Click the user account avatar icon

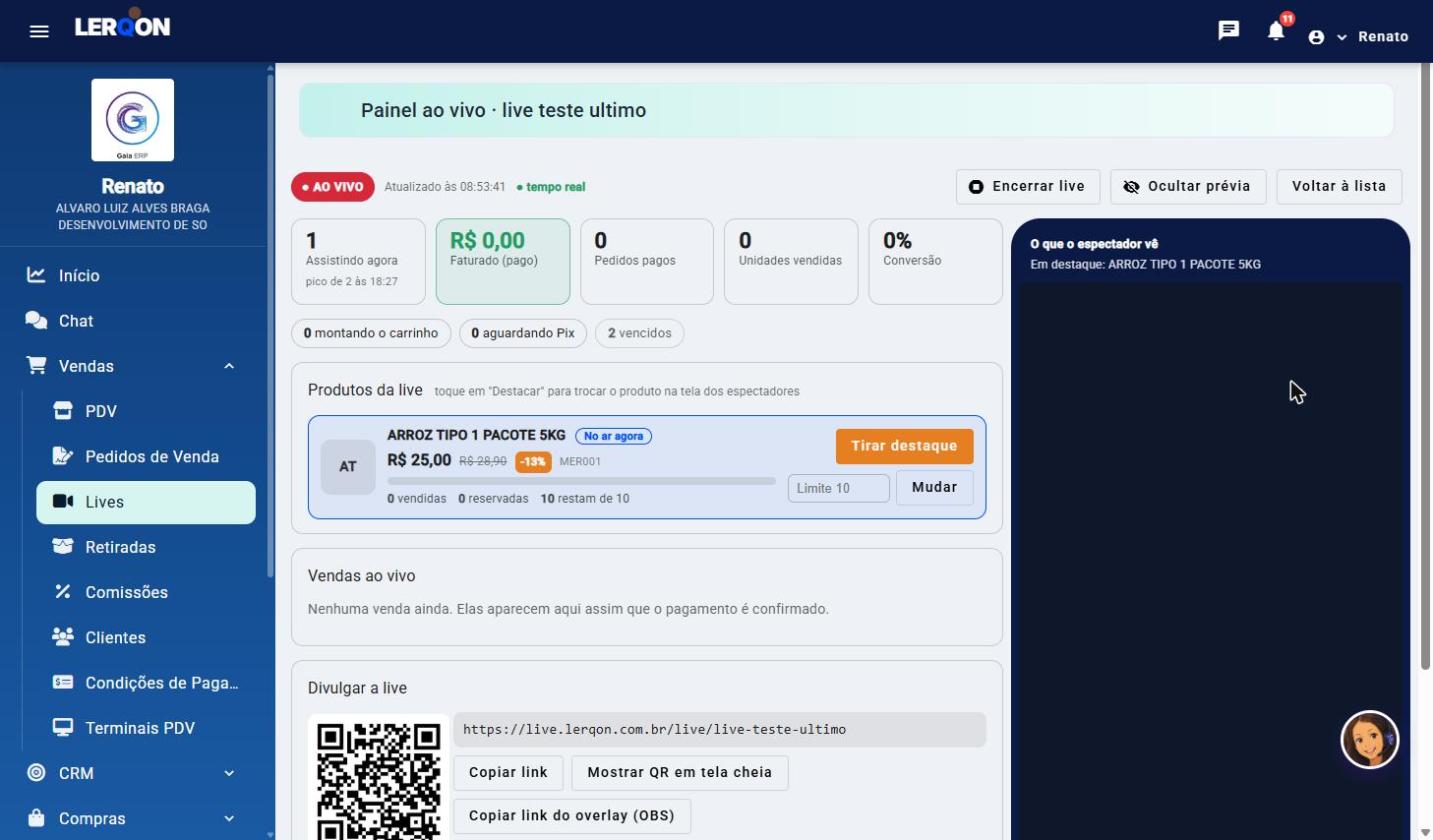[1316, 37]
